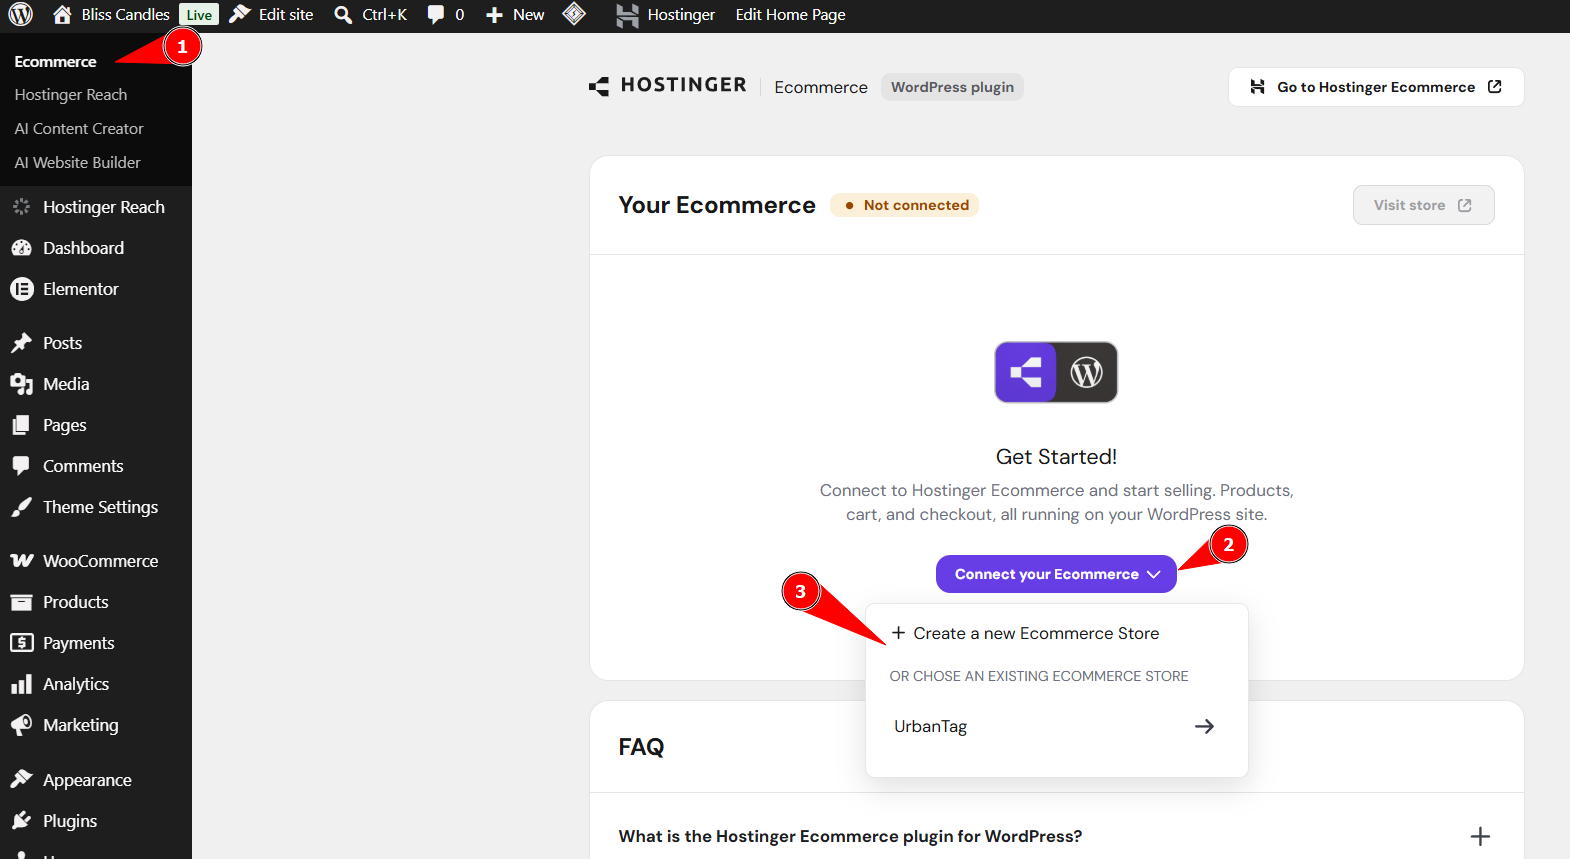Select Create a new Ecommerce Store option
Screen dimensions: 1570x859
[x=1057, y=633]
